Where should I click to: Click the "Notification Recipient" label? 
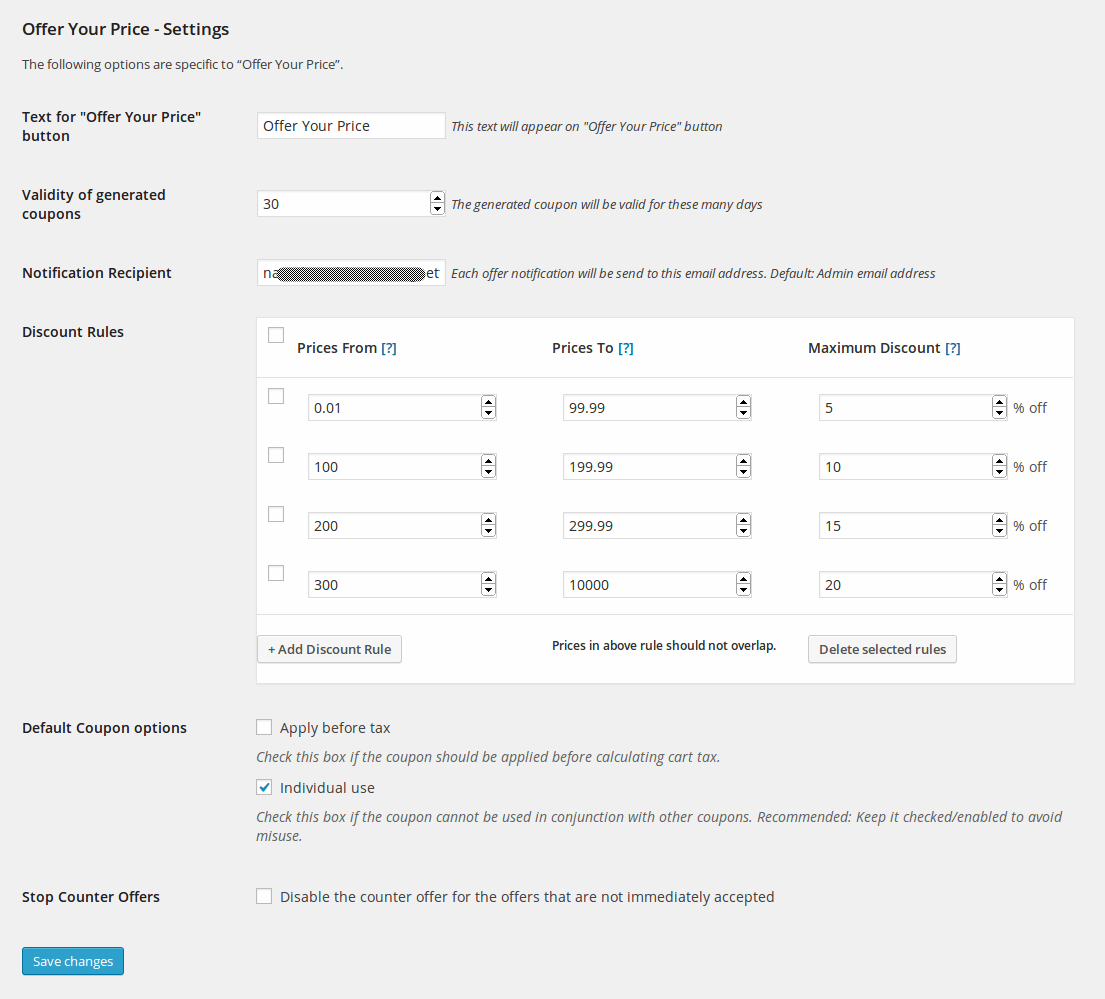[x=97, y=273]
